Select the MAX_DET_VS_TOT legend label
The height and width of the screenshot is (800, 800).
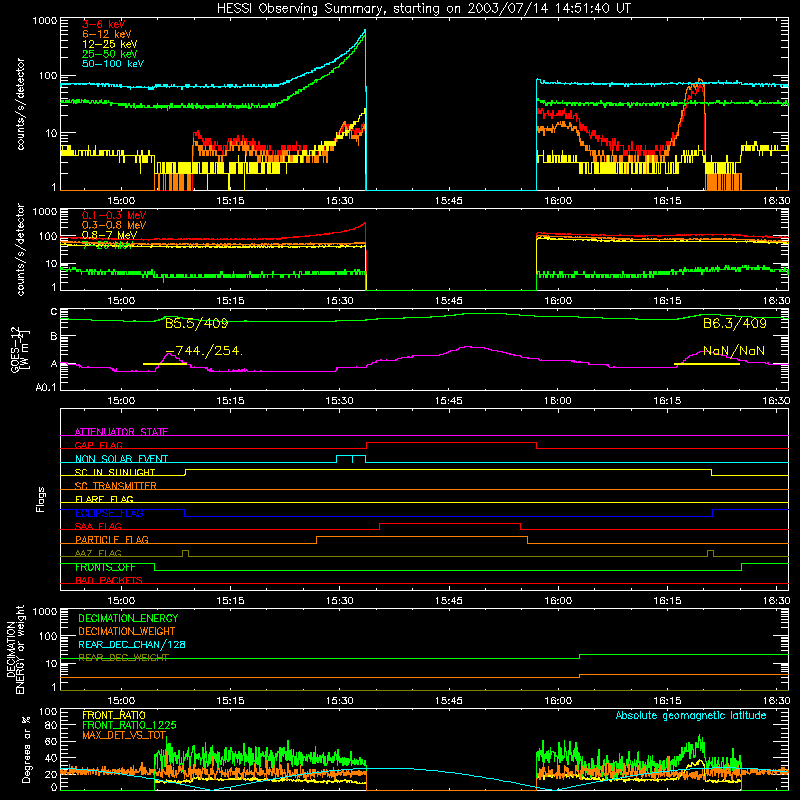123,735
